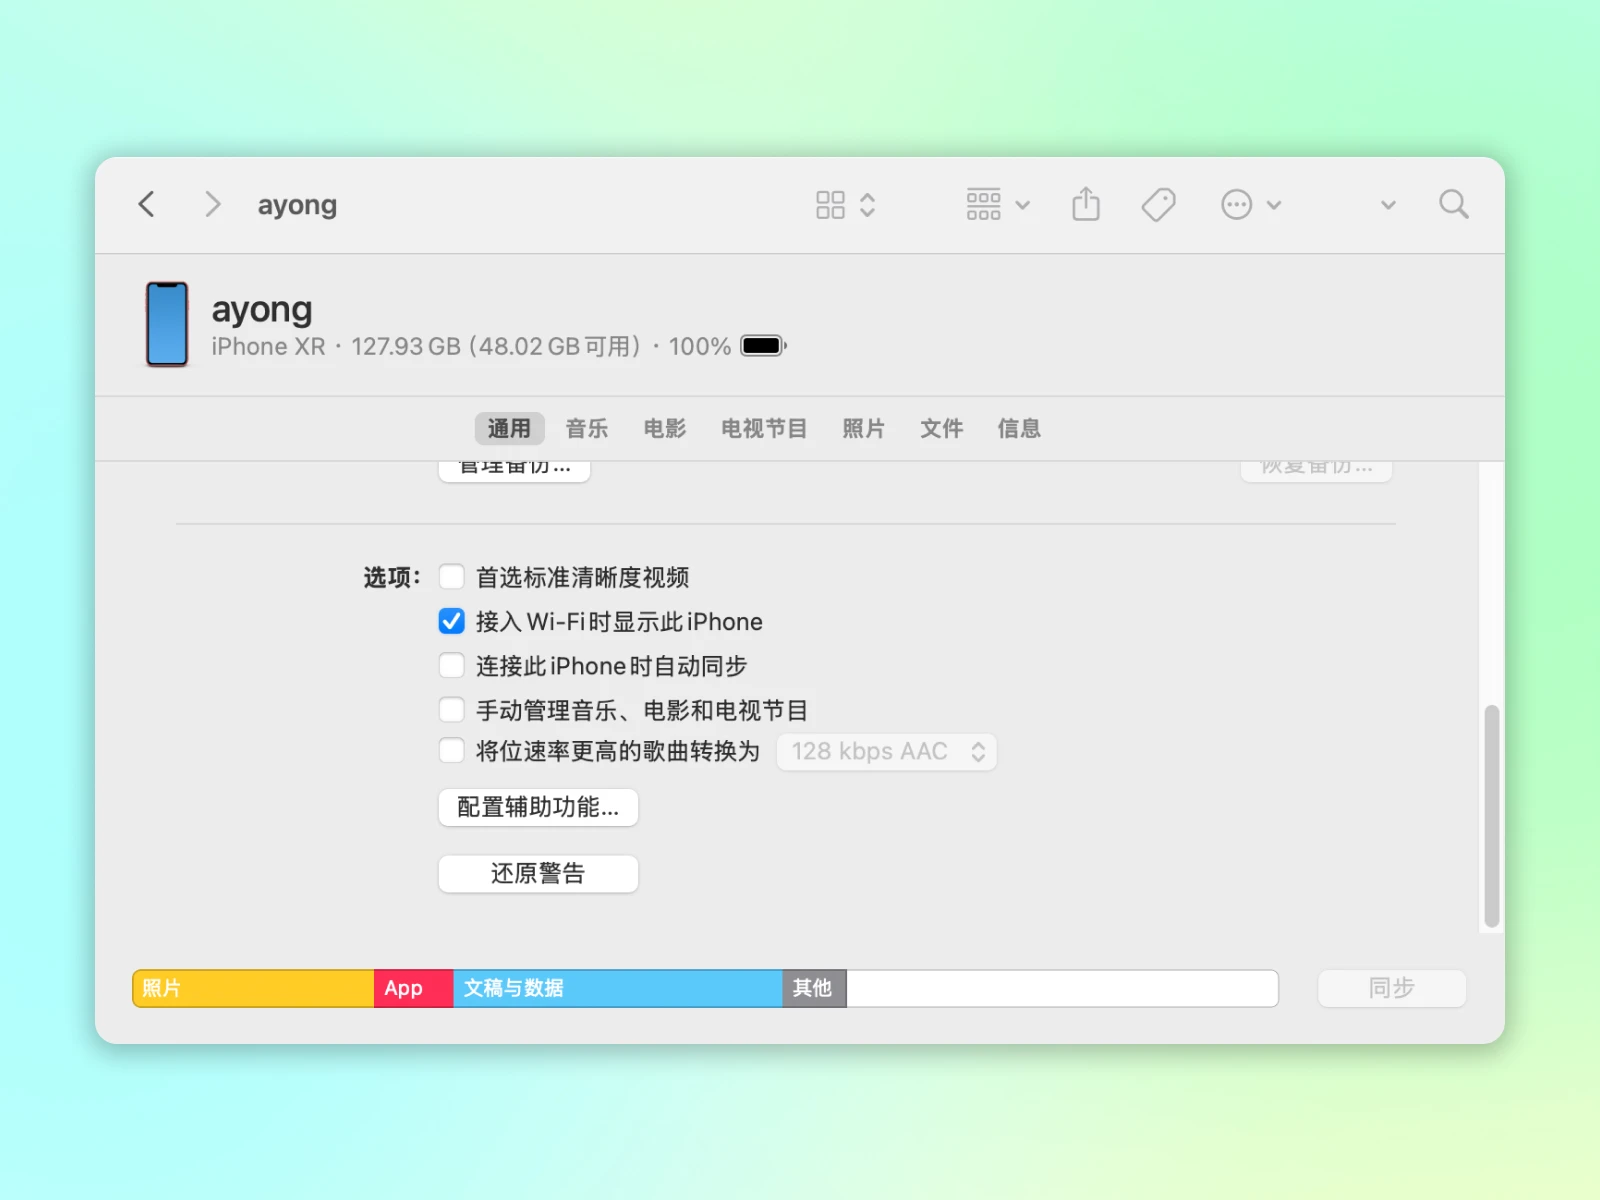Click the 还原警告 button
This screenshot has height=1200, width=1600.
(x=538, y=874)
